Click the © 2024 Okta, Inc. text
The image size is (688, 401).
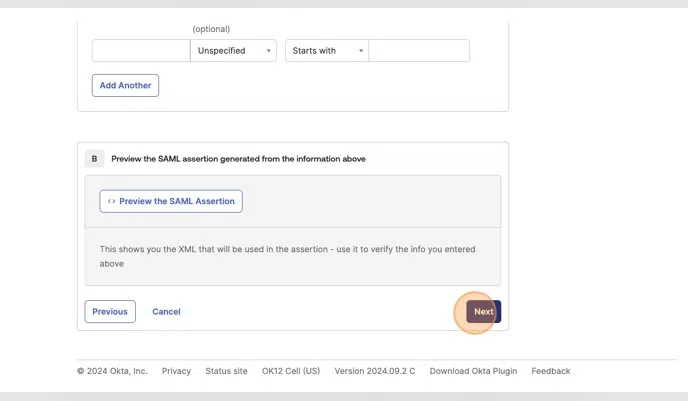112,371
